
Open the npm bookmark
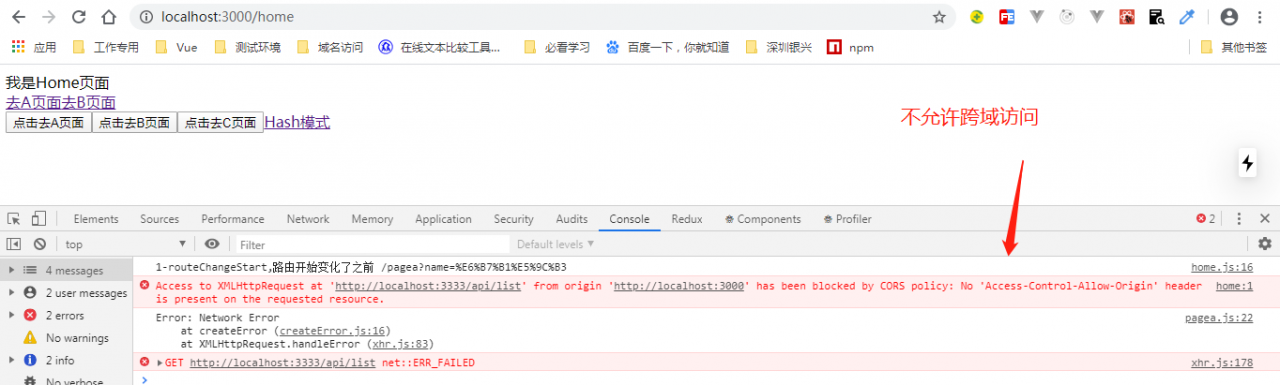click(850, 47)
